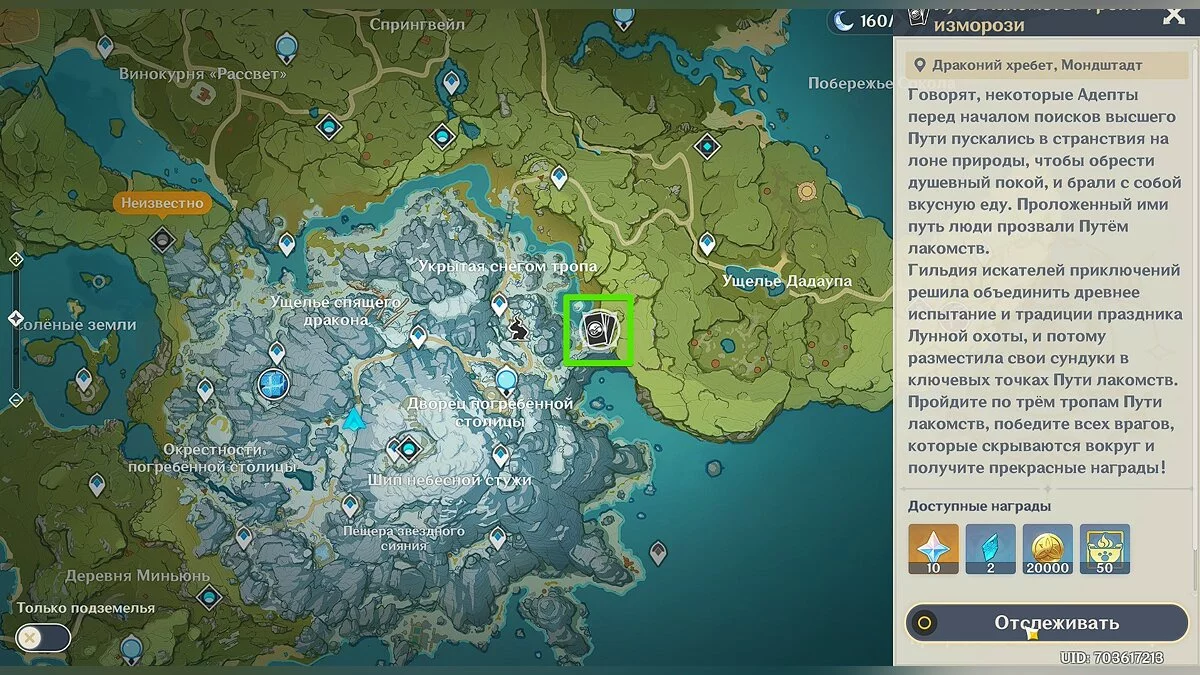
Task: Open the domain marker under Неизвестно label
Action: click(x=162, y=240)
